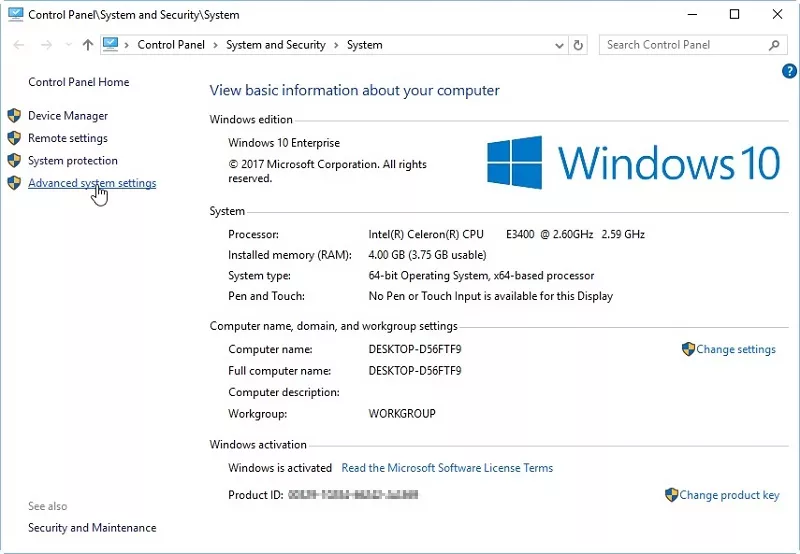
Task: Open Remote settings link
Action: (68, 138)
